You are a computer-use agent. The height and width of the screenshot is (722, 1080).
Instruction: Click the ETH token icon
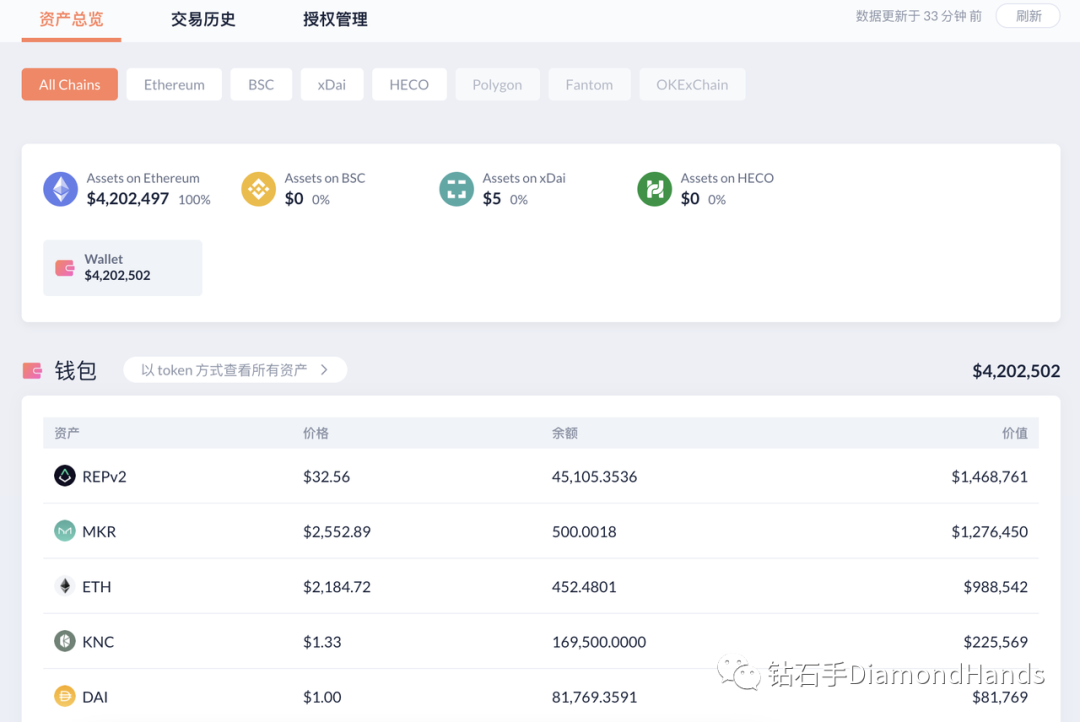tap(65, 586)
